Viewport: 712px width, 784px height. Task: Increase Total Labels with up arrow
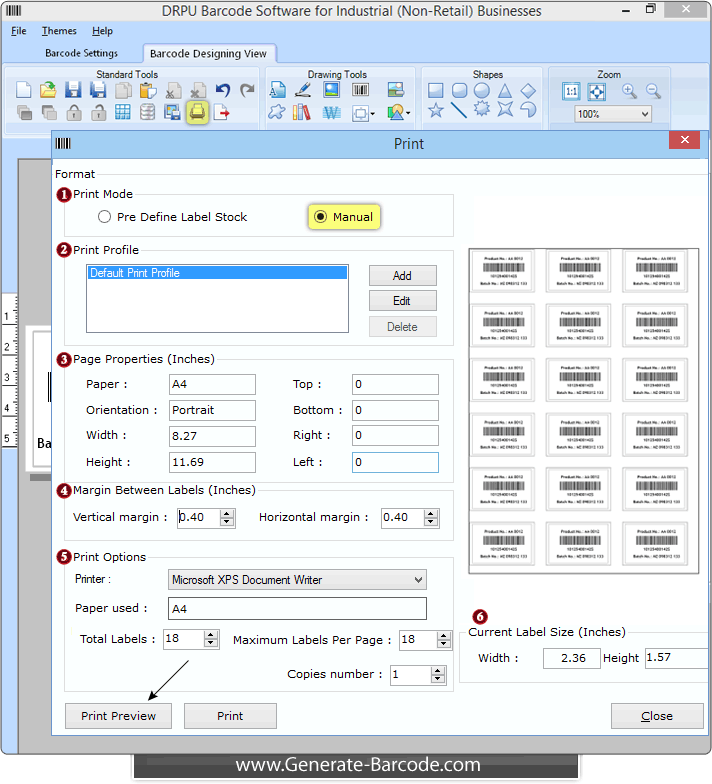(x=210, y=635)
